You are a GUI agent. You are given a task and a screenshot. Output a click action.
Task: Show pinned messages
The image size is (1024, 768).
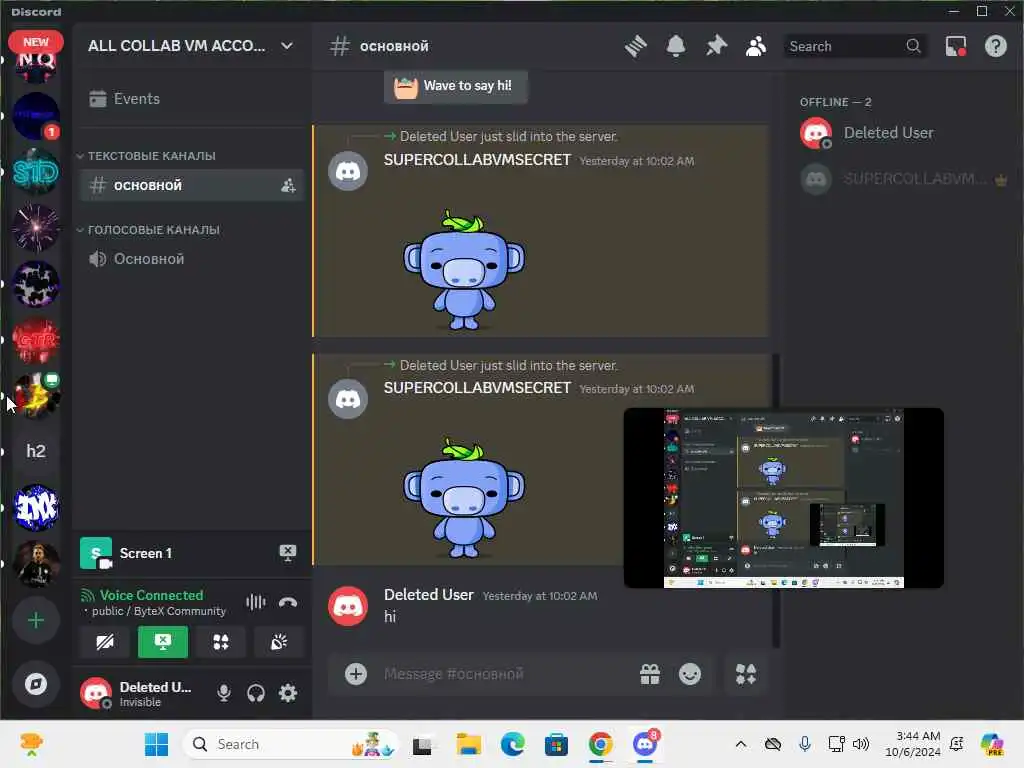click(716, 46)
